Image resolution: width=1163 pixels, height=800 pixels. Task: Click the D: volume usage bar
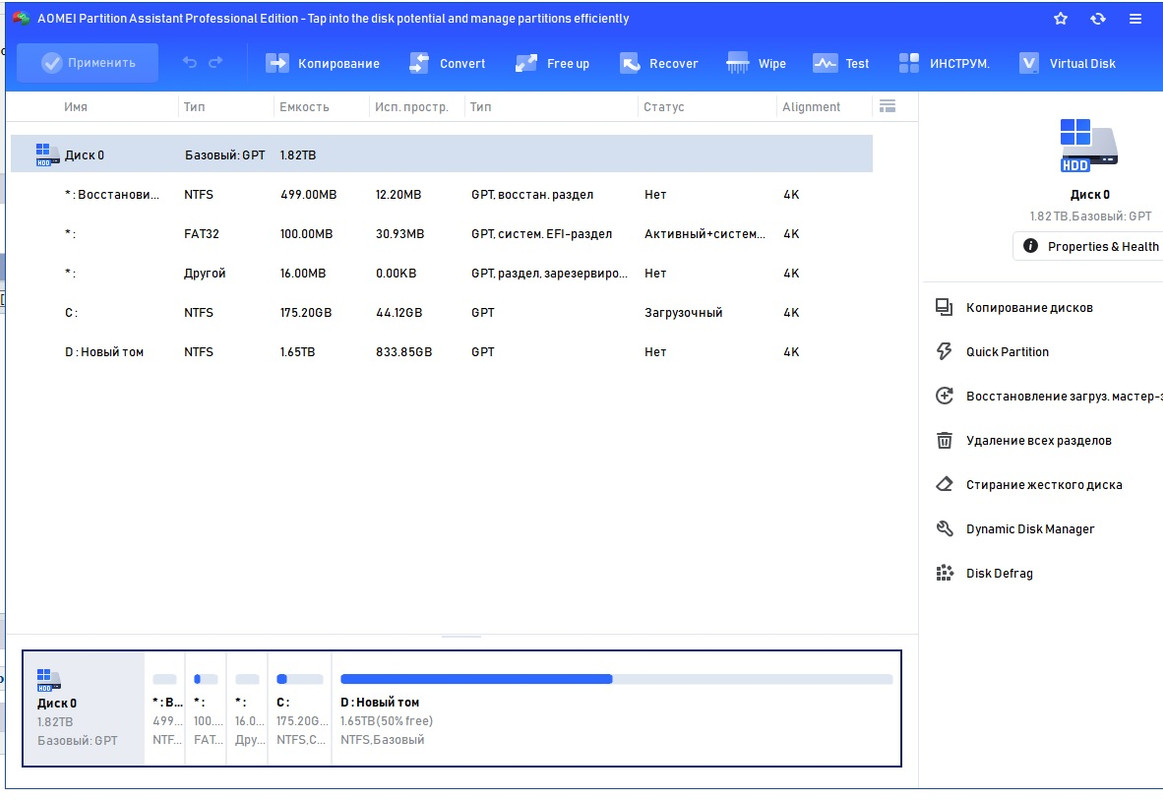click(616, 679)
